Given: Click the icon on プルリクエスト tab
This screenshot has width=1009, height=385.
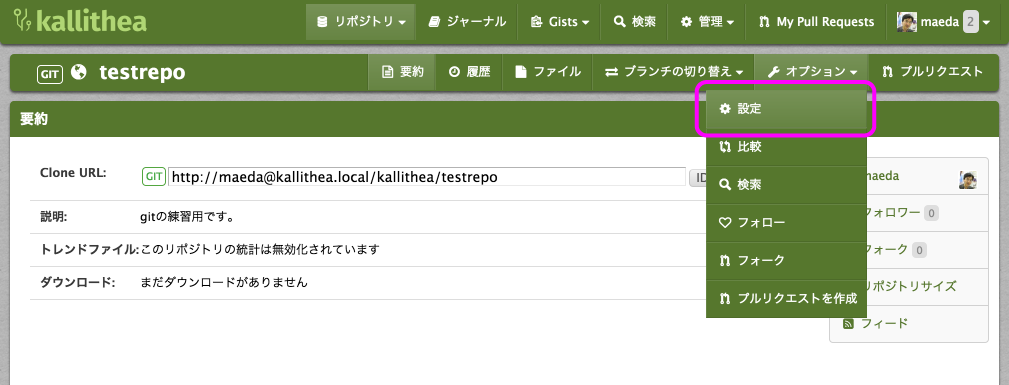Looking at the screenshot, I should click(887, 72).
